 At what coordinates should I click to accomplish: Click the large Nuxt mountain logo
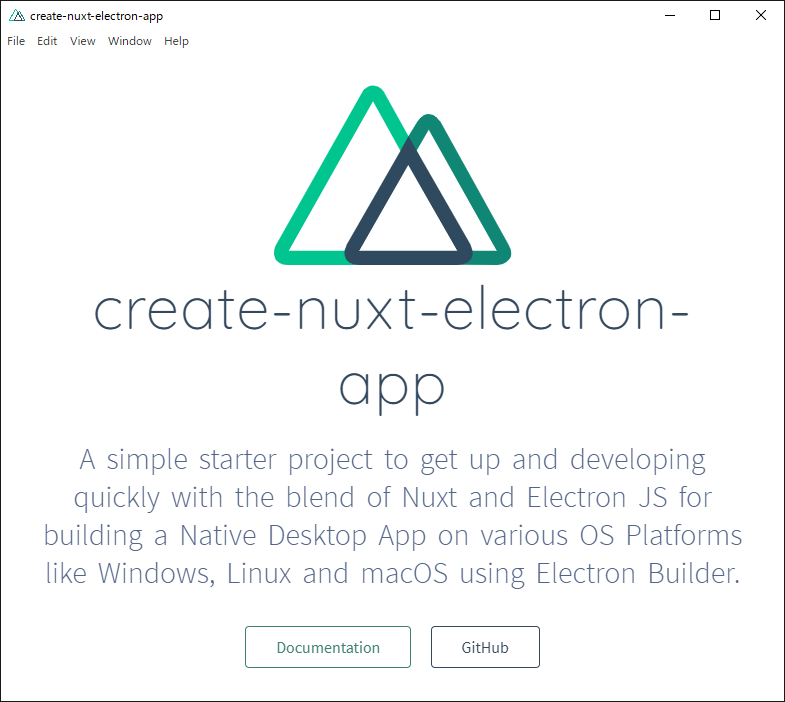pyautogui.click(x=392, y=175)
